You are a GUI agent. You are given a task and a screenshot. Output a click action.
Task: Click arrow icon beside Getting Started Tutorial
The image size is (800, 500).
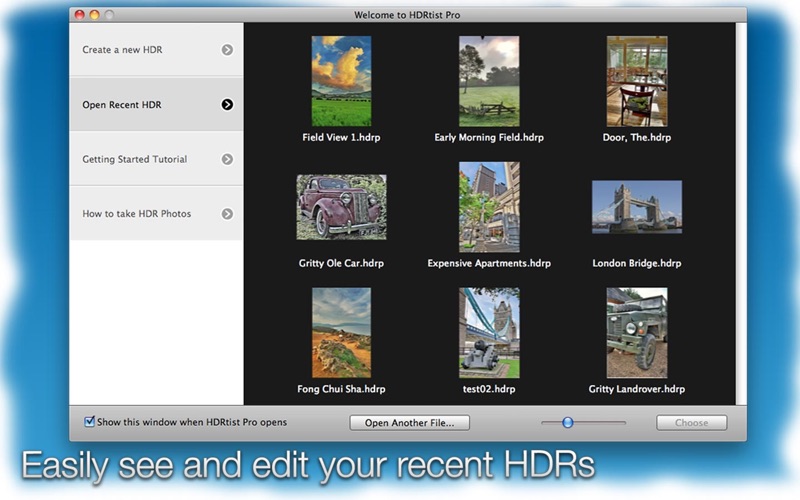tap(227, 159)
